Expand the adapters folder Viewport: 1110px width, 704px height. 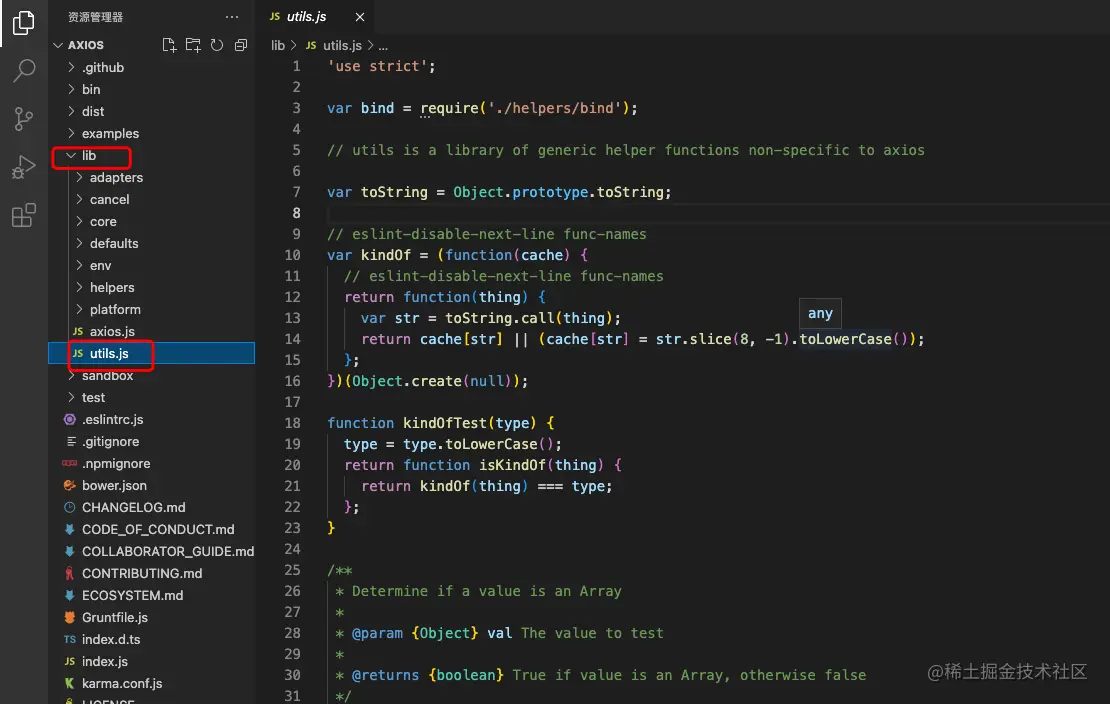pyautogui.click(x=151, y=177)
